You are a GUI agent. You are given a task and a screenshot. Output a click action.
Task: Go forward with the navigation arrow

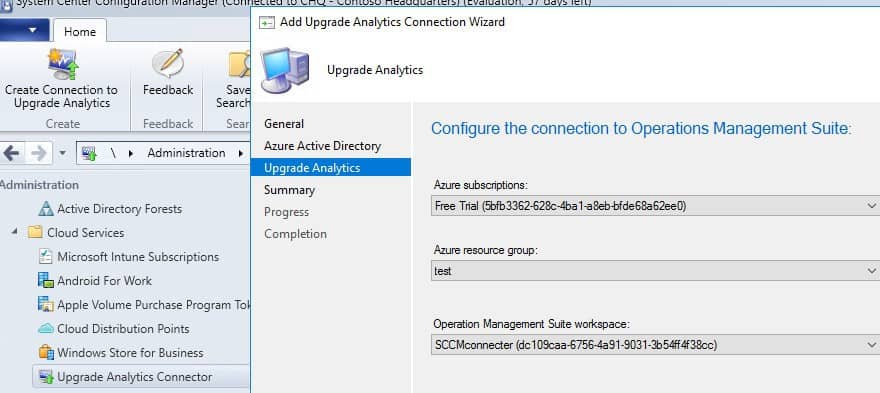click(39, 153)
